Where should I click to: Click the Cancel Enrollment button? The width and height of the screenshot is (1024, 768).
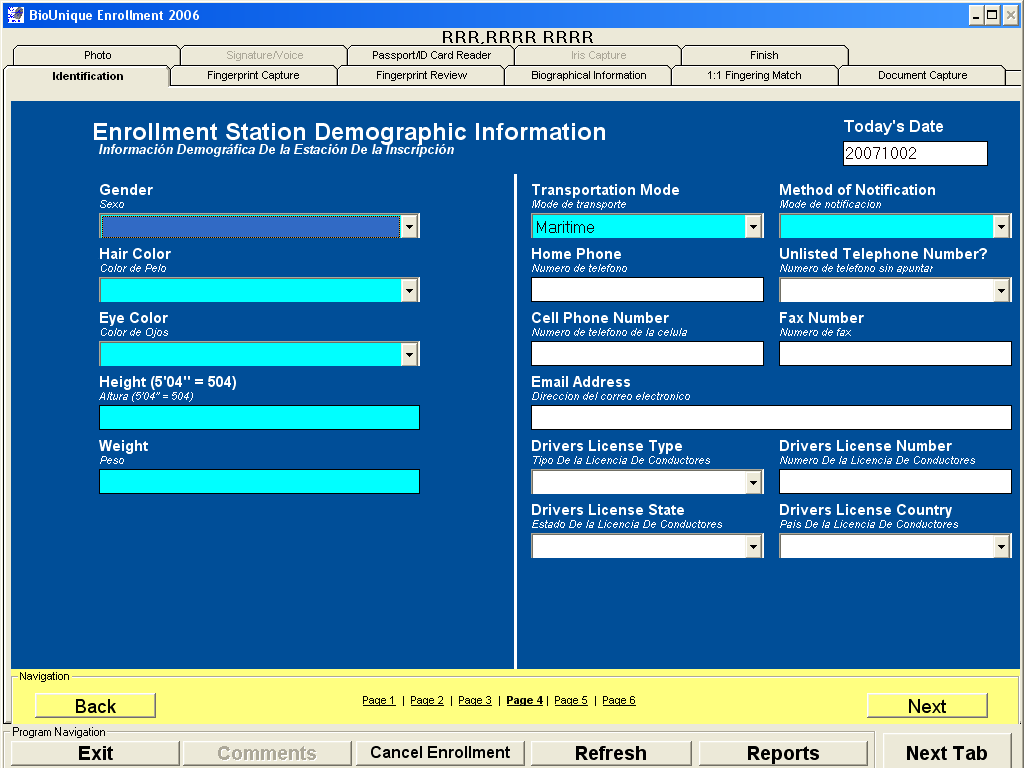point(440,753)
